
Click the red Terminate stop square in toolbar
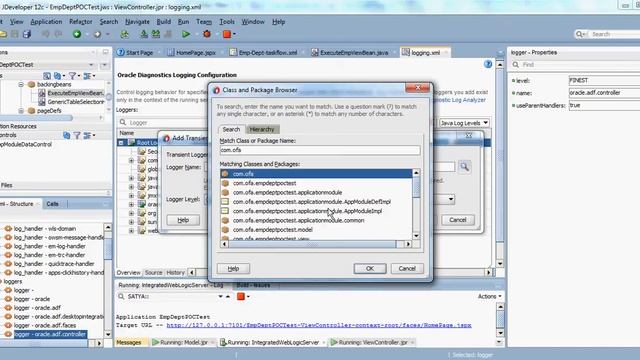pos(227,34)
